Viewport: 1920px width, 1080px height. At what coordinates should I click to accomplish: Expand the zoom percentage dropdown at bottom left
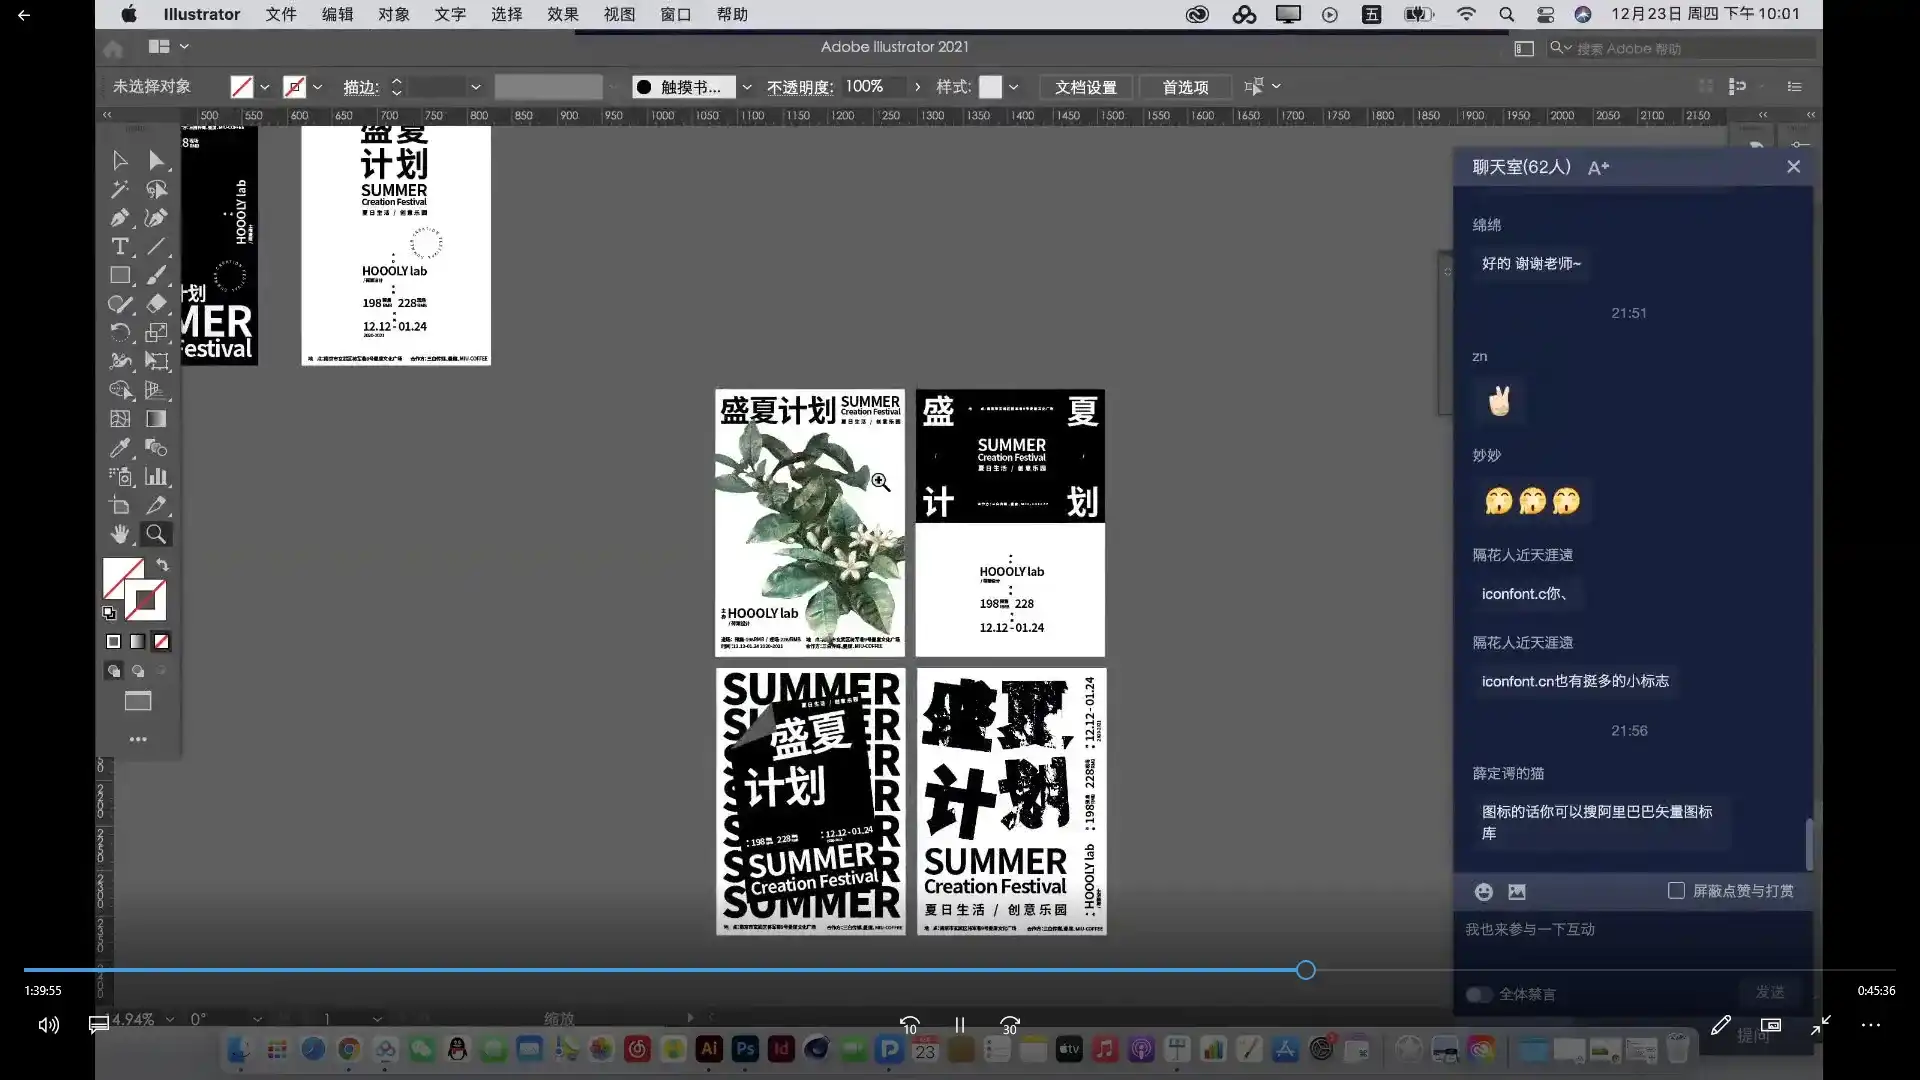pos(168,1019)
